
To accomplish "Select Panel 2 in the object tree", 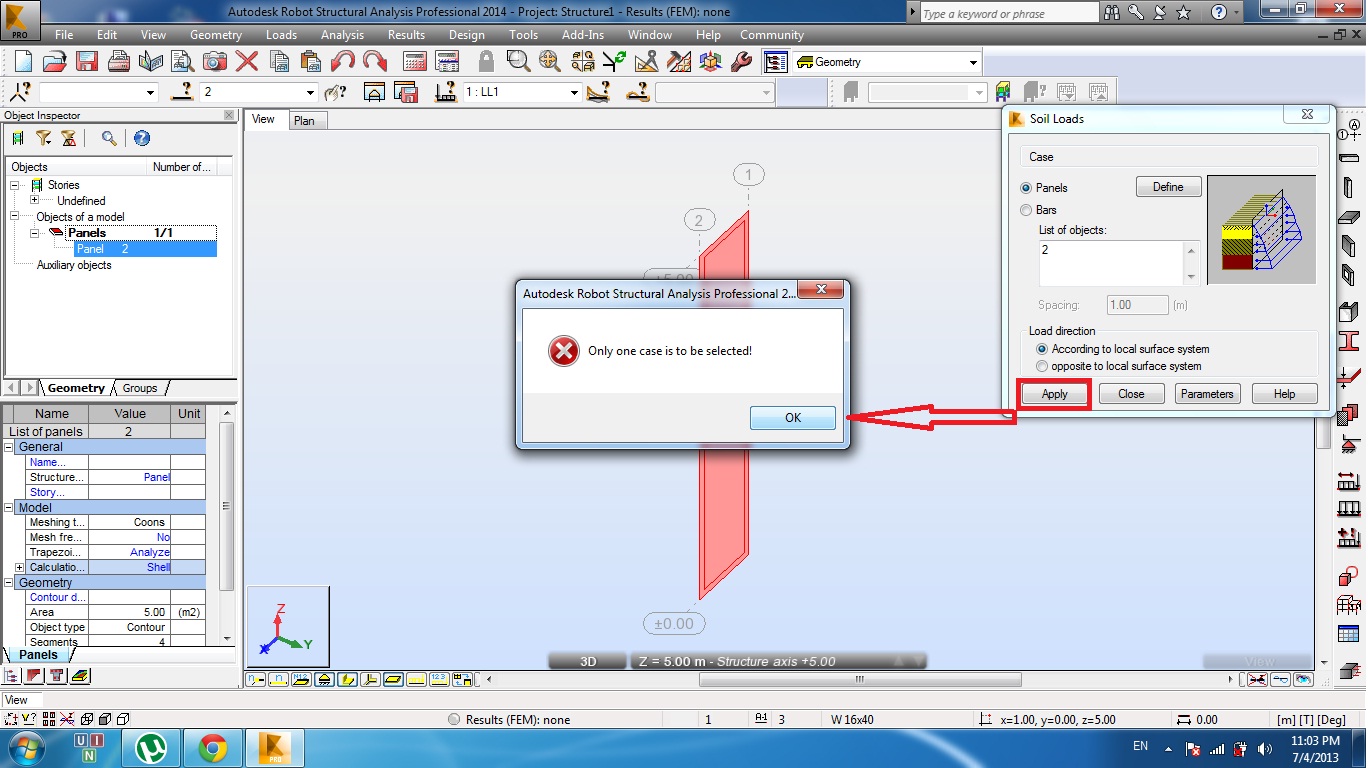I will (x=145, y=249).
